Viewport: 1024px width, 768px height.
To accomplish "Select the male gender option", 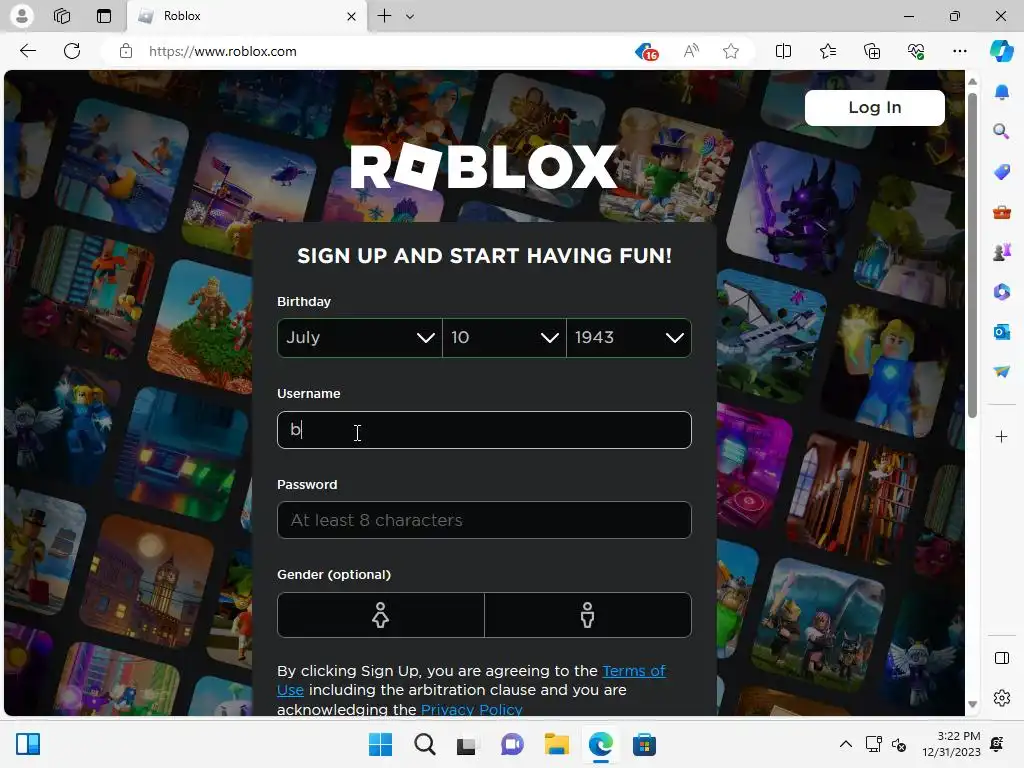I will click(x=588, y=615).
